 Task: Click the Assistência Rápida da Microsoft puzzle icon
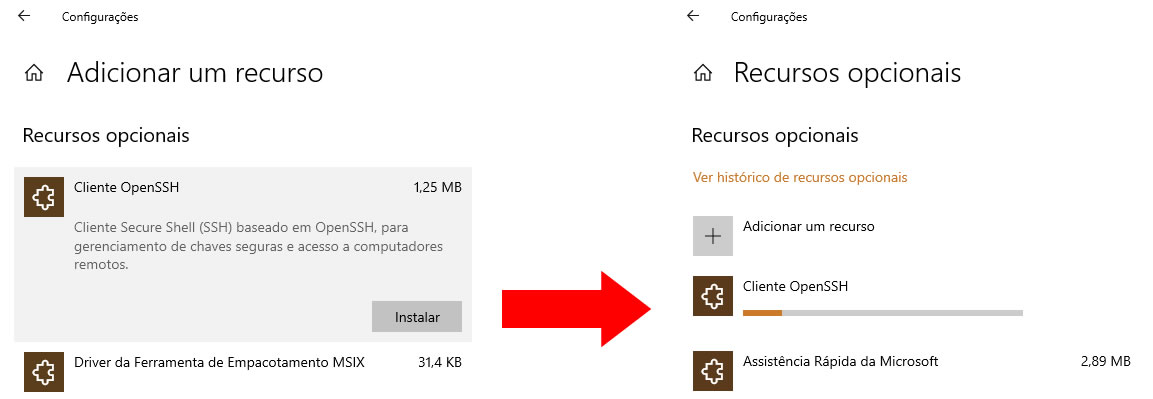713,371
